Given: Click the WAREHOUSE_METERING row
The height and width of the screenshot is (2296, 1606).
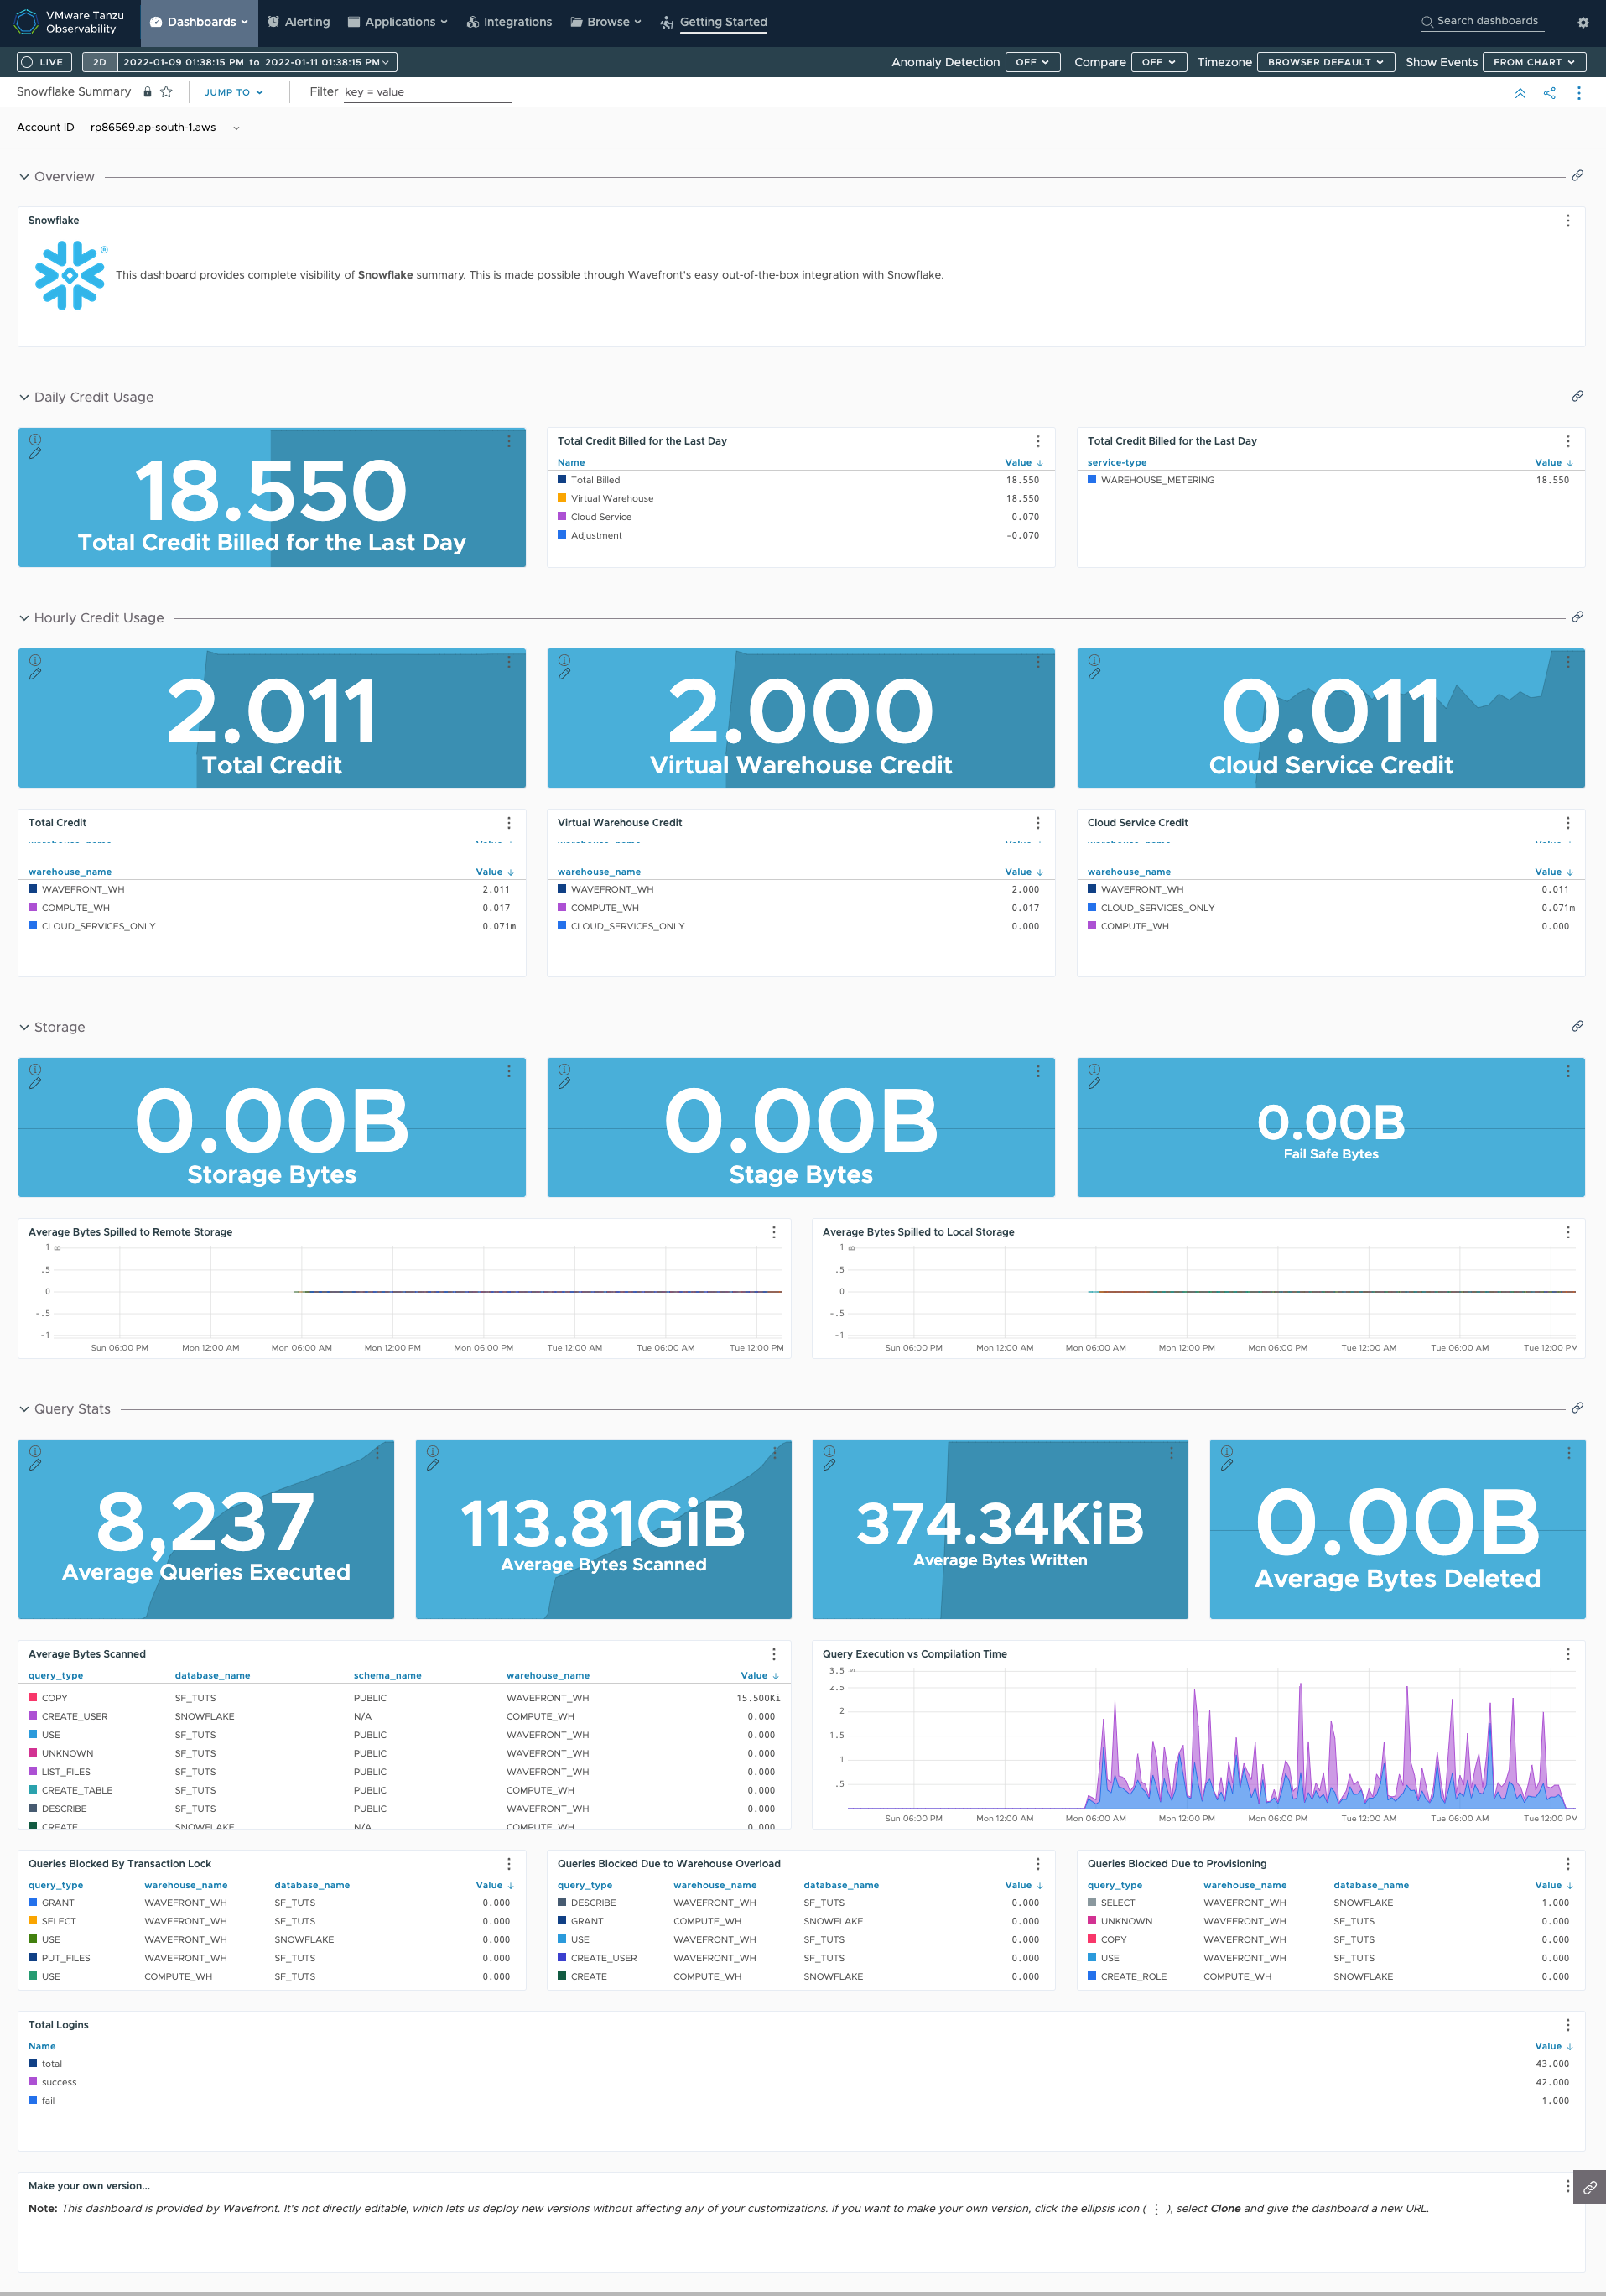Looking at the screenshot, I should (1330, 480).
